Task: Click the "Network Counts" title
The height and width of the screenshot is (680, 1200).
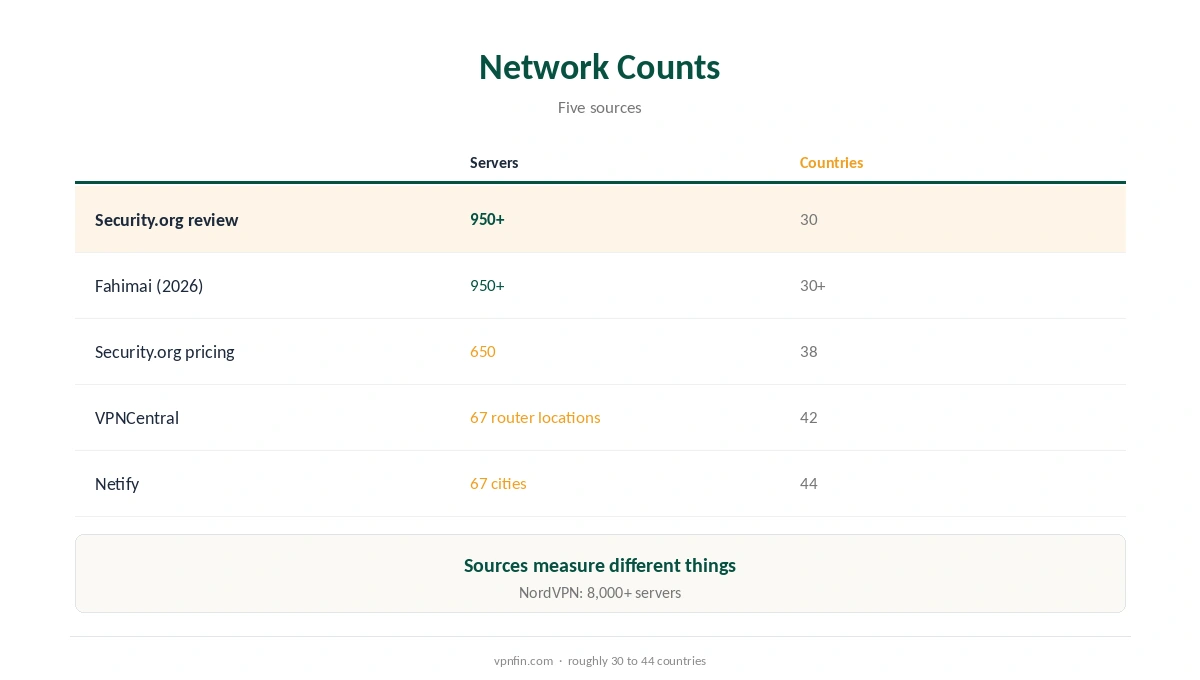Action: 599,67
